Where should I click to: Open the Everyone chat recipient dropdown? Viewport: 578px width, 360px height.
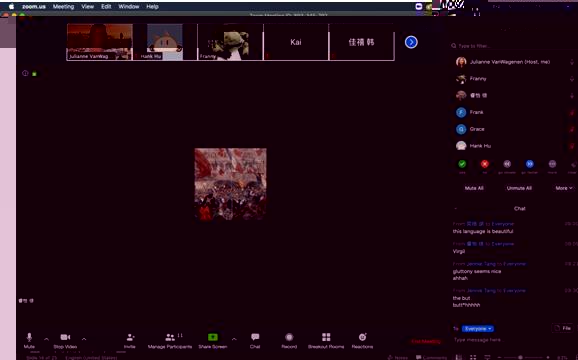click(x=478, y=329)
